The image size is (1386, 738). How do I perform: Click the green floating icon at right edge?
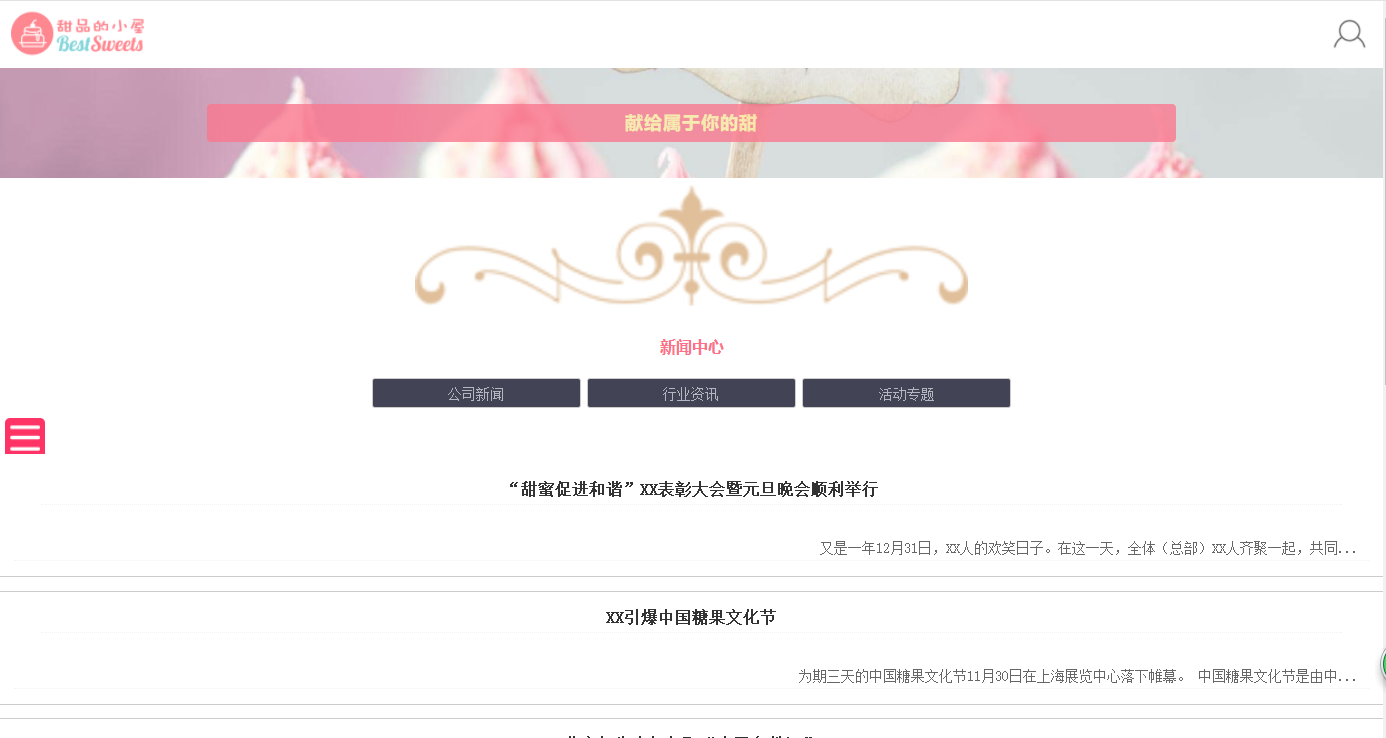coord(1383,663)
